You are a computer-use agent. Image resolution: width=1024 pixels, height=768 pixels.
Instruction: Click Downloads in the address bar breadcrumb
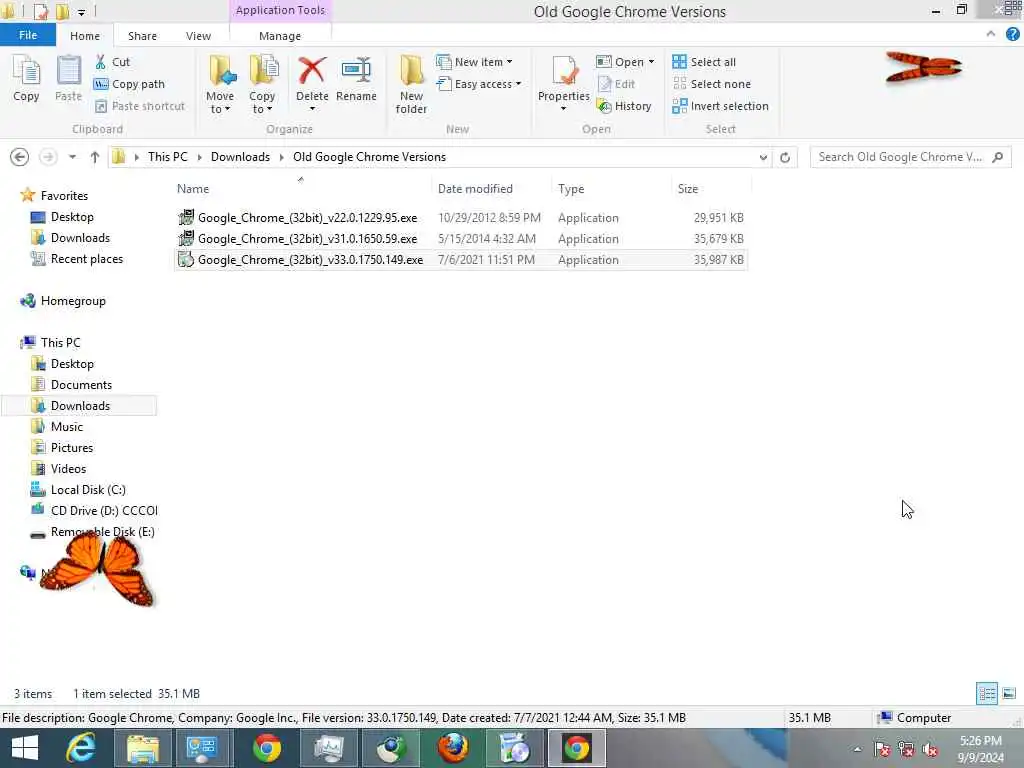click(x=240, y=157)
